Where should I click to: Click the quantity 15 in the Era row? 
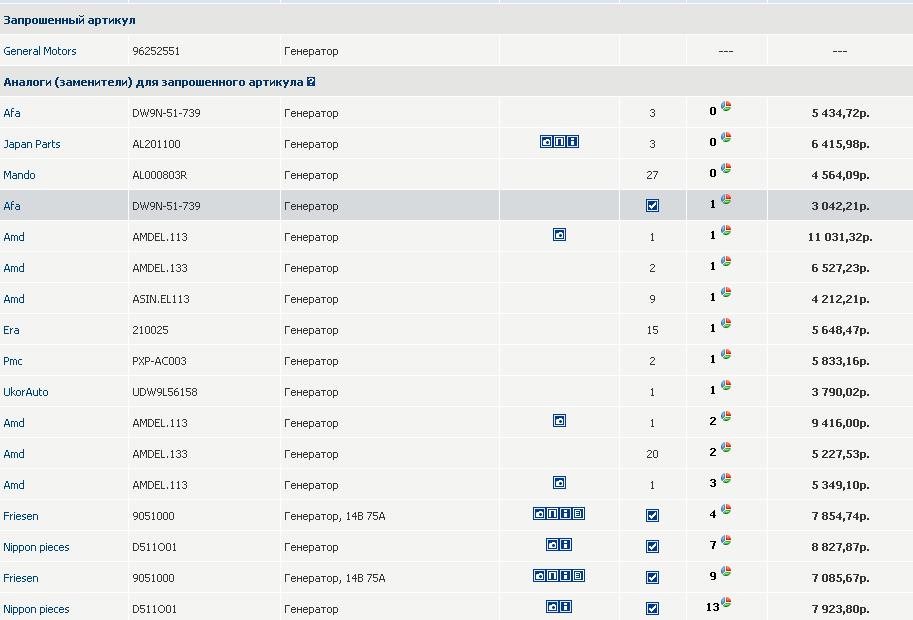coord(652,330)
